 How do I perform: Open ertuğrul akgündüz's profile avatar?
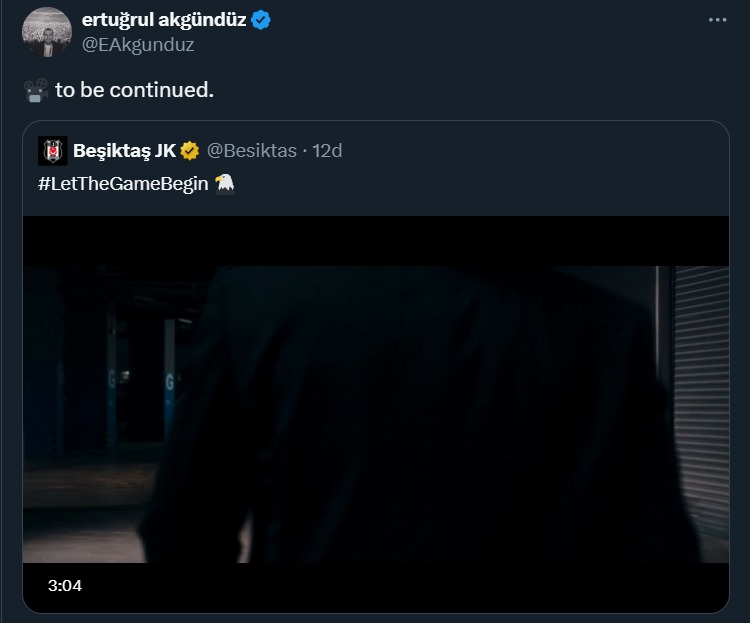click(47, 32)
